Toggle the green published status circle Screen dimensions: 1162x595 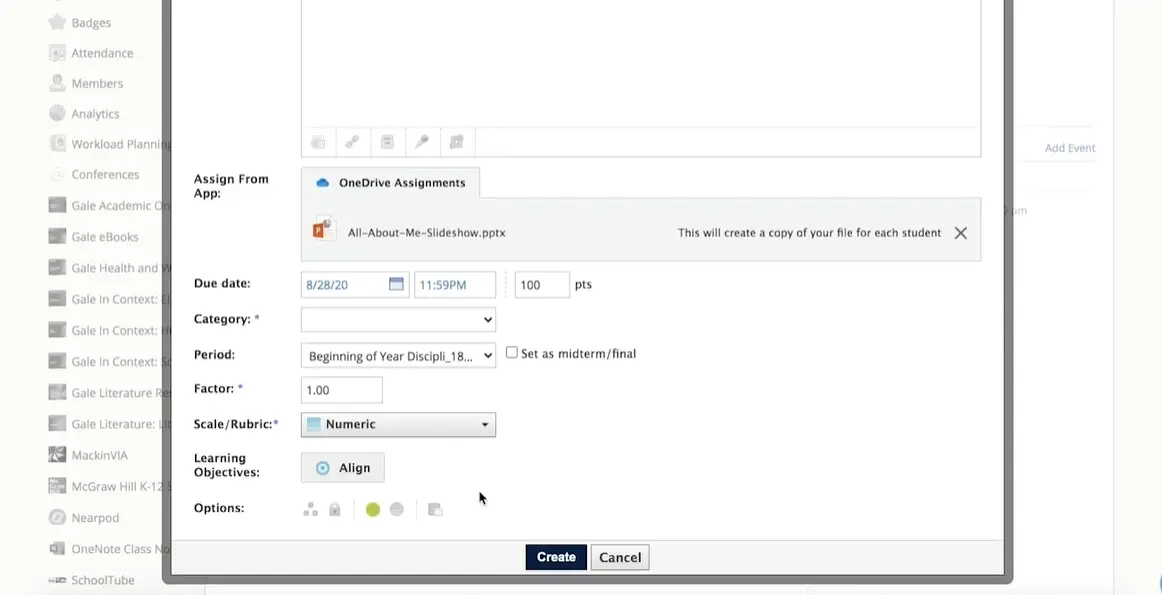[x=373, y=510]
